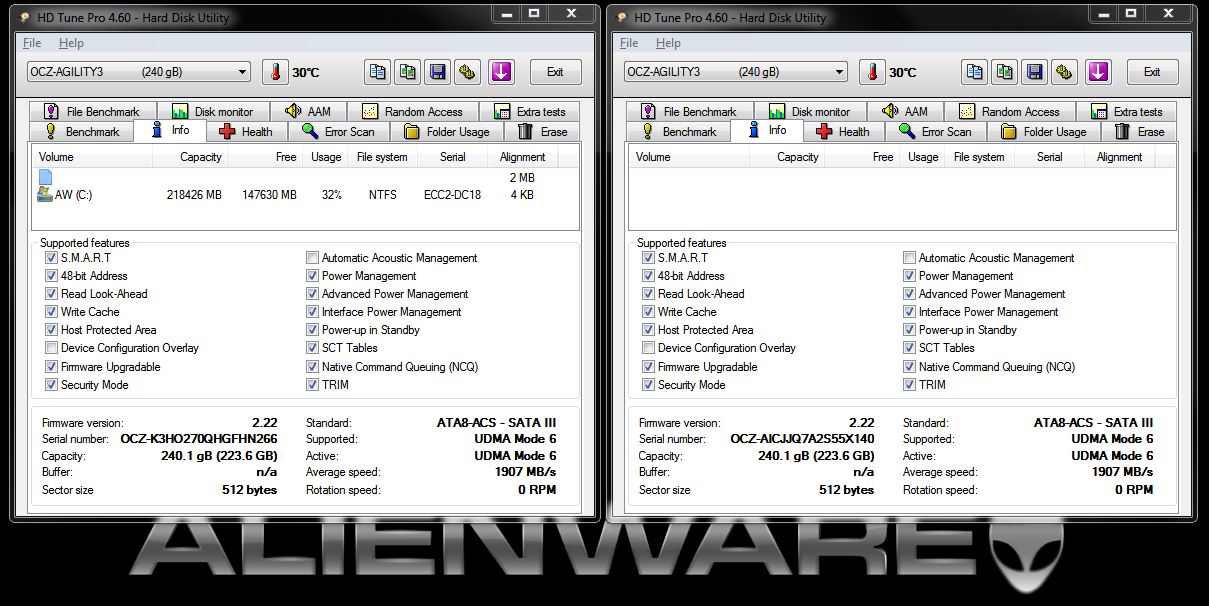
Task: Click the floppy disk save icon in left window
Action: click(437, 72)
